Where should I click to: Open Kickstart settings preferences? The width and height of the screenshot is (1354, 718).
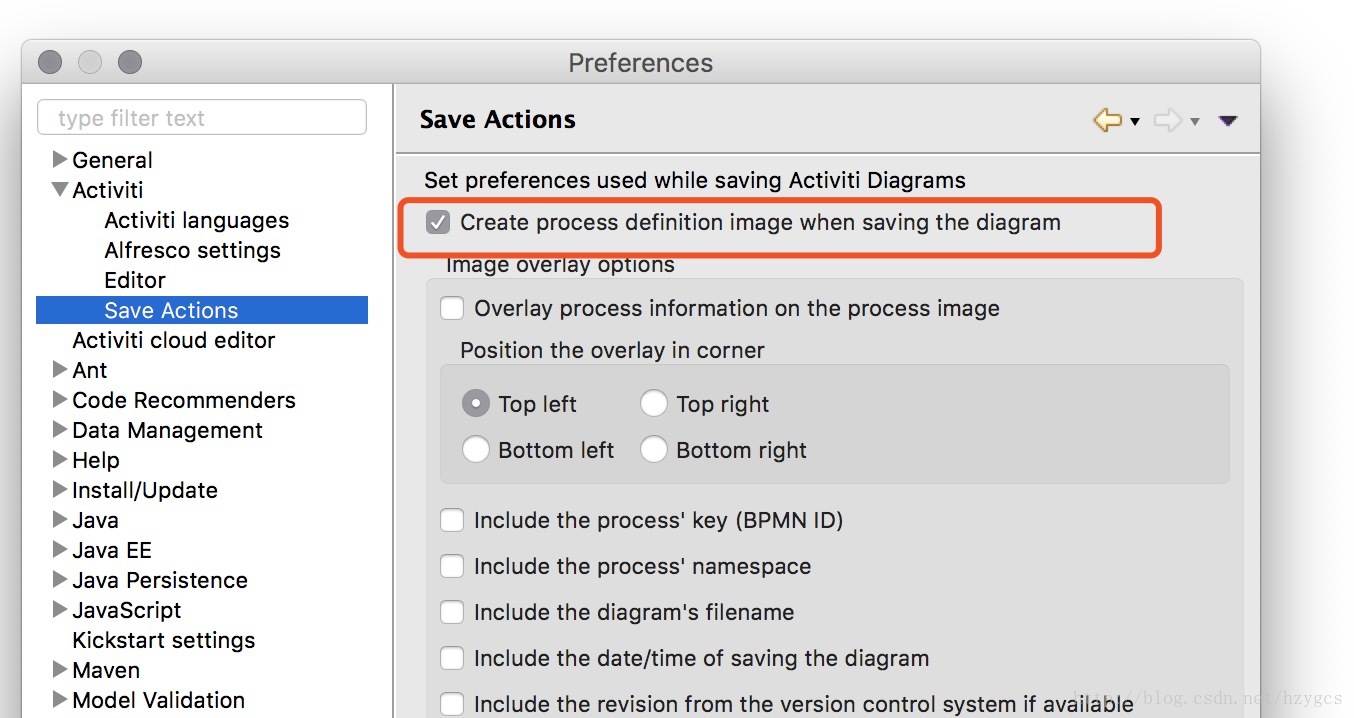tap(164, 640)
